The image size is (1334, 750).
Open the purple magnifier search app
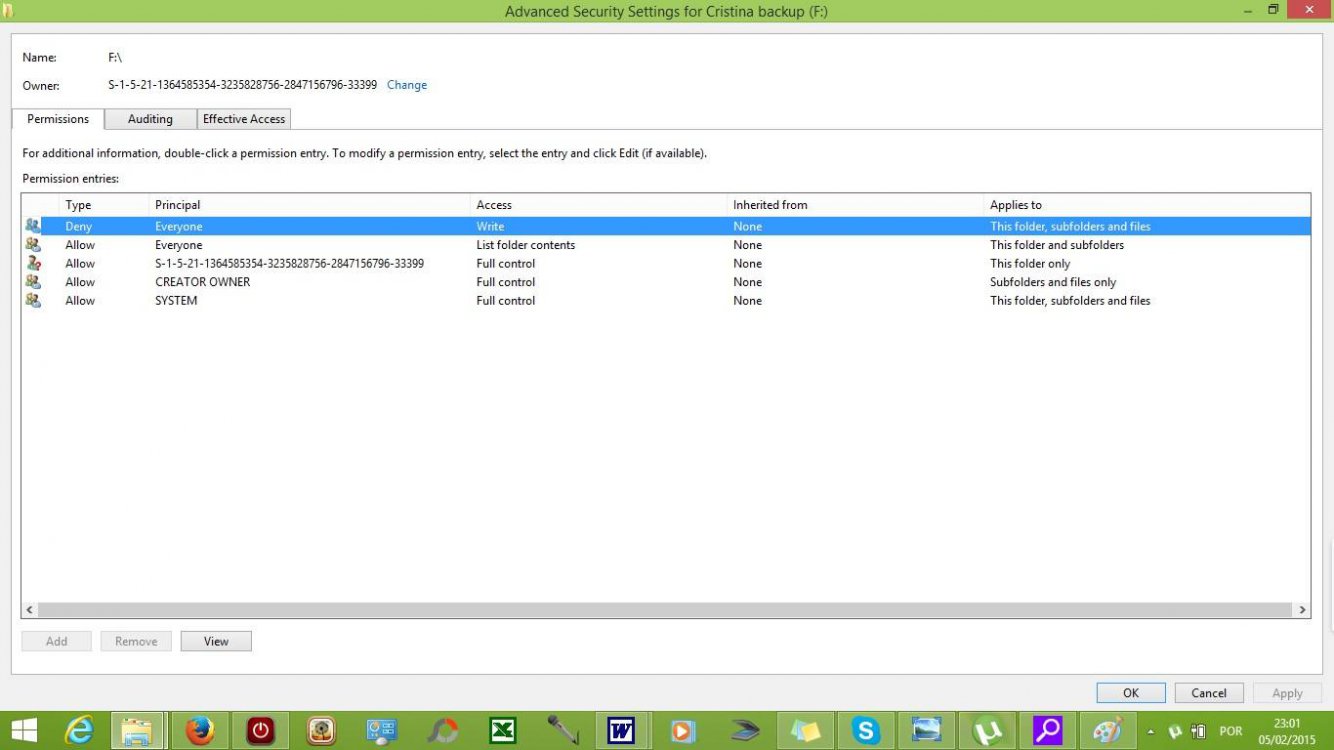pos(1047,731)
